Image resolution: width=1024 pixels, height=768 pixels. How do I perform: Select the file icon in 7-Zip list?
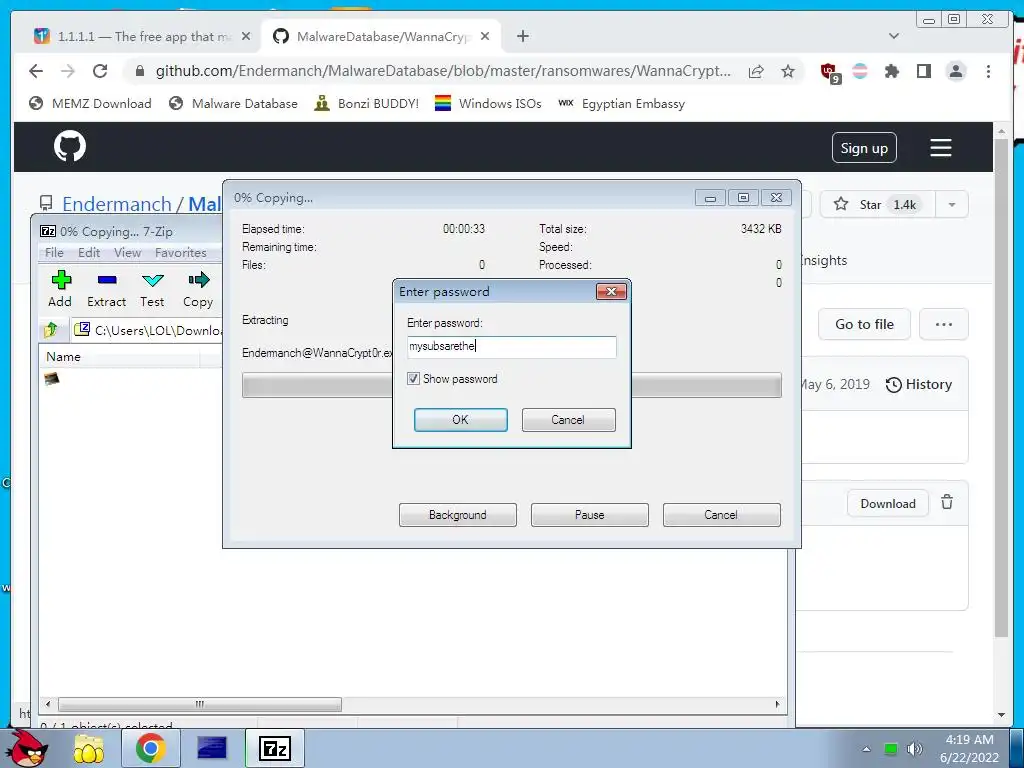[52, 378]
